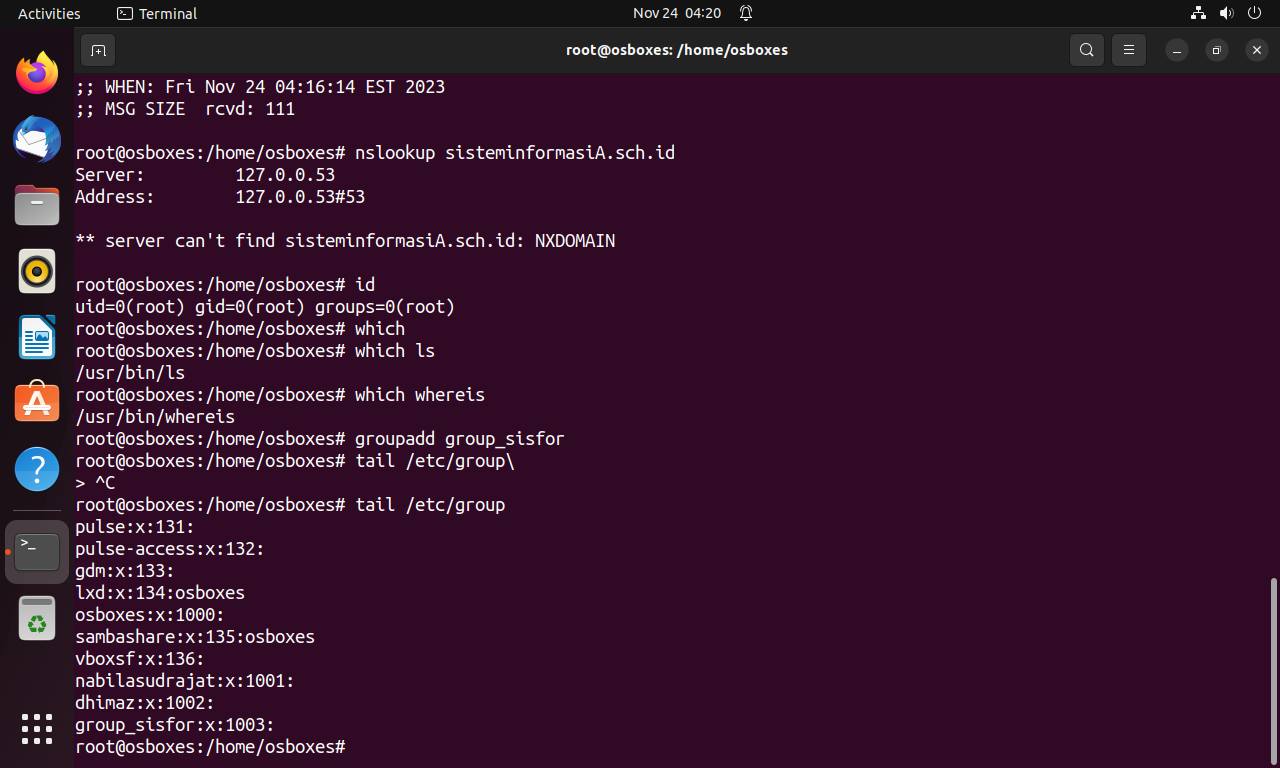Toggle the notification bell indicator
This screenshot has height=768, width=1280.
coord(746,13)
